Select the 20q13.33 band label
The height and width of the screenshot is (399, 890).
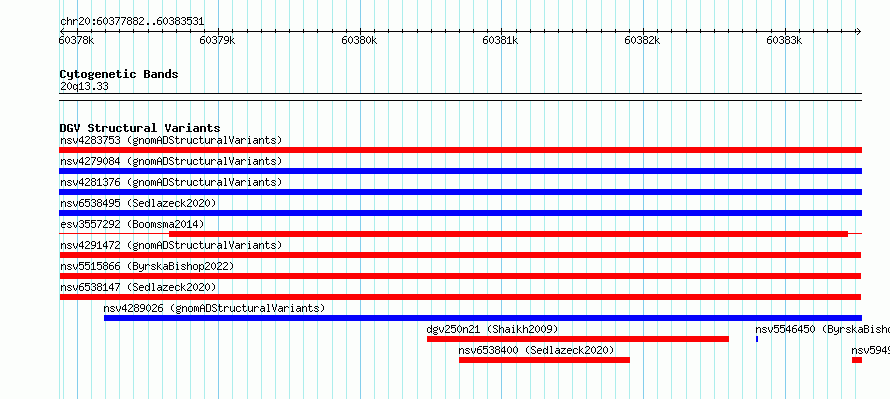(84, 87)
